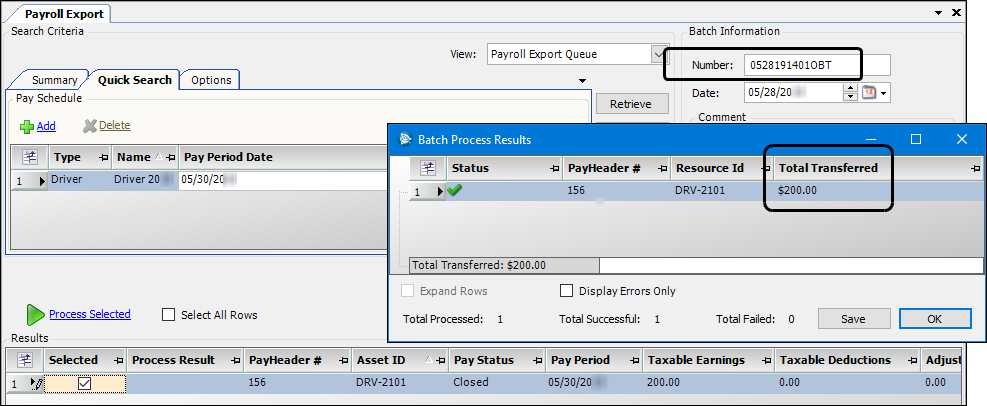Click the batch Number input field
987x406 pixels.
tap(817, 65)
